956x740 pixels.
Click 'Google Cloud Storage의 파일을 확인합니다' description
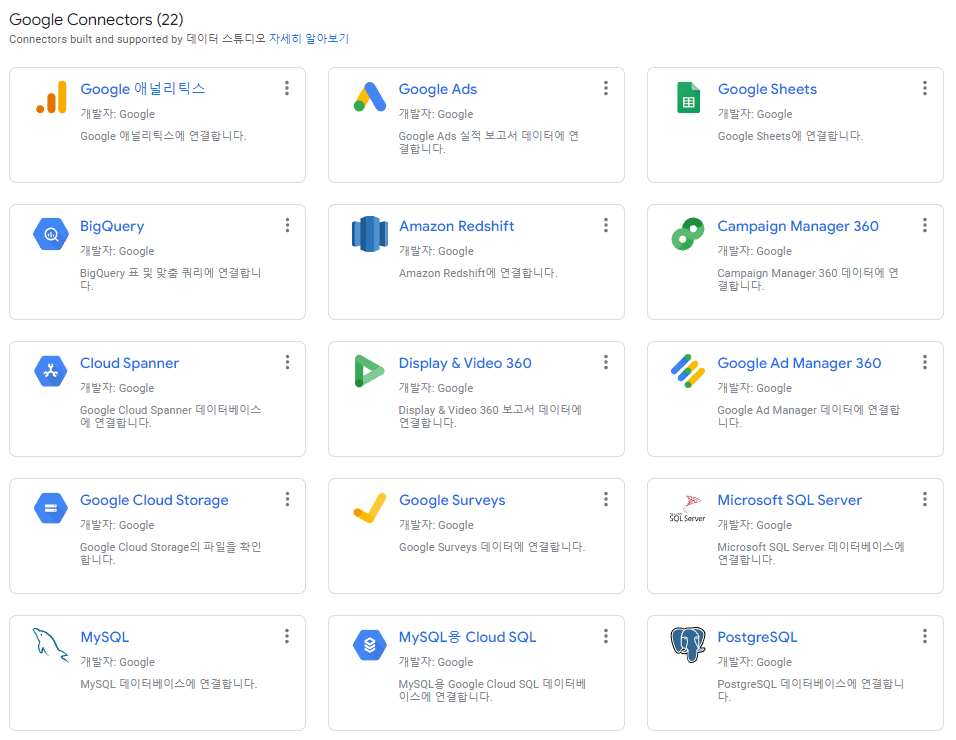(x=170, y=553)
